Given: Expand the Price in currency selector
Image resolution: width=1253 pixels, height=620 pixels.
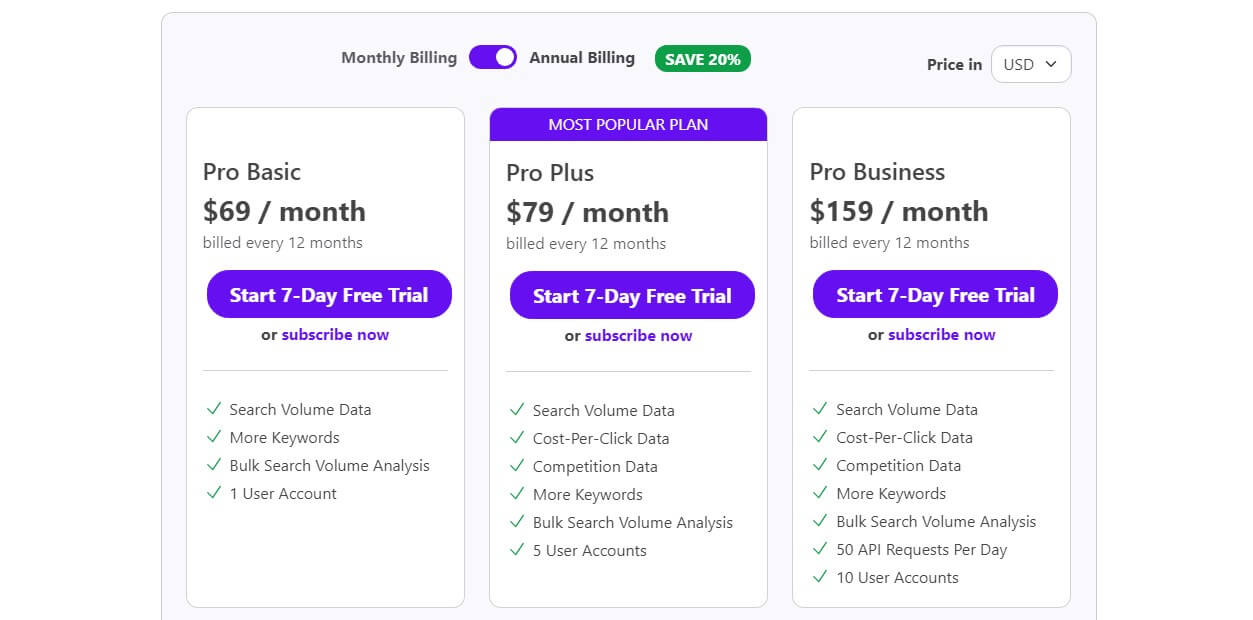Looking at the screenshot, I should coord(1030,64).
